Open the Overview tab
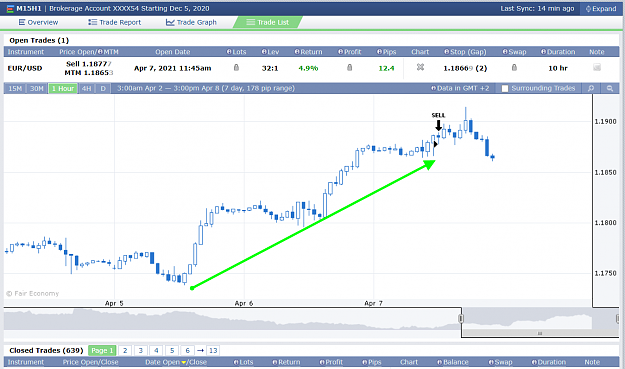The height and width of the screenshot is (369, 625). click(x=38, y=22)
